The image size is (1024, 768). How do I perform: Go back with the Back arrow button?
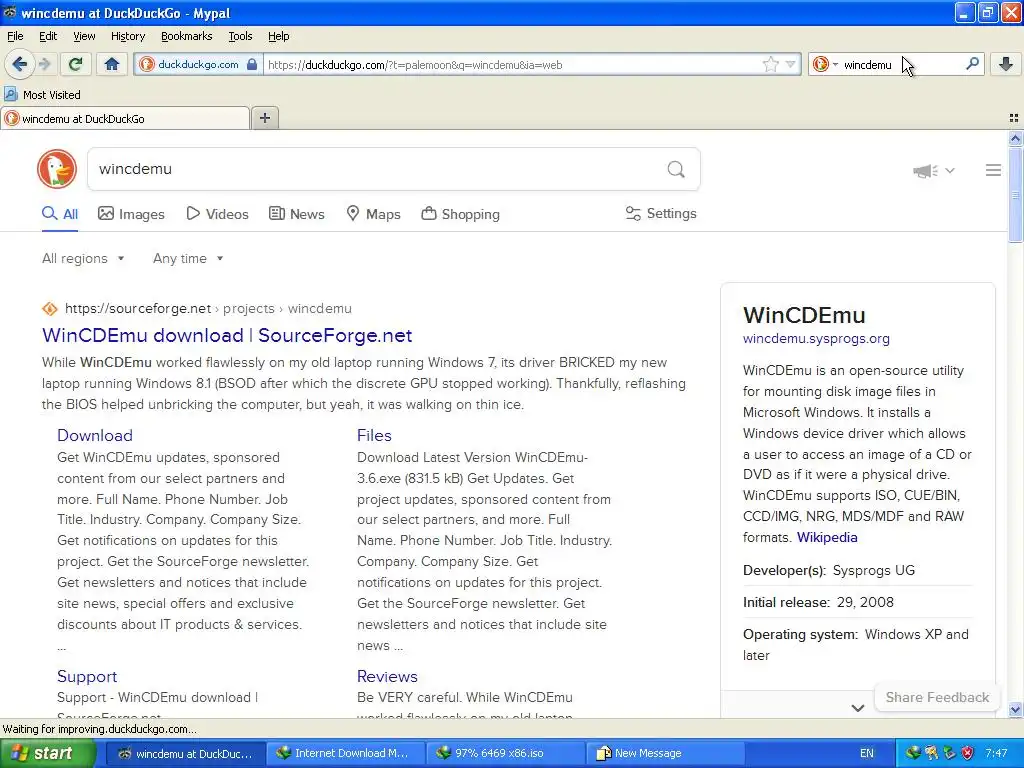[19, 64]
